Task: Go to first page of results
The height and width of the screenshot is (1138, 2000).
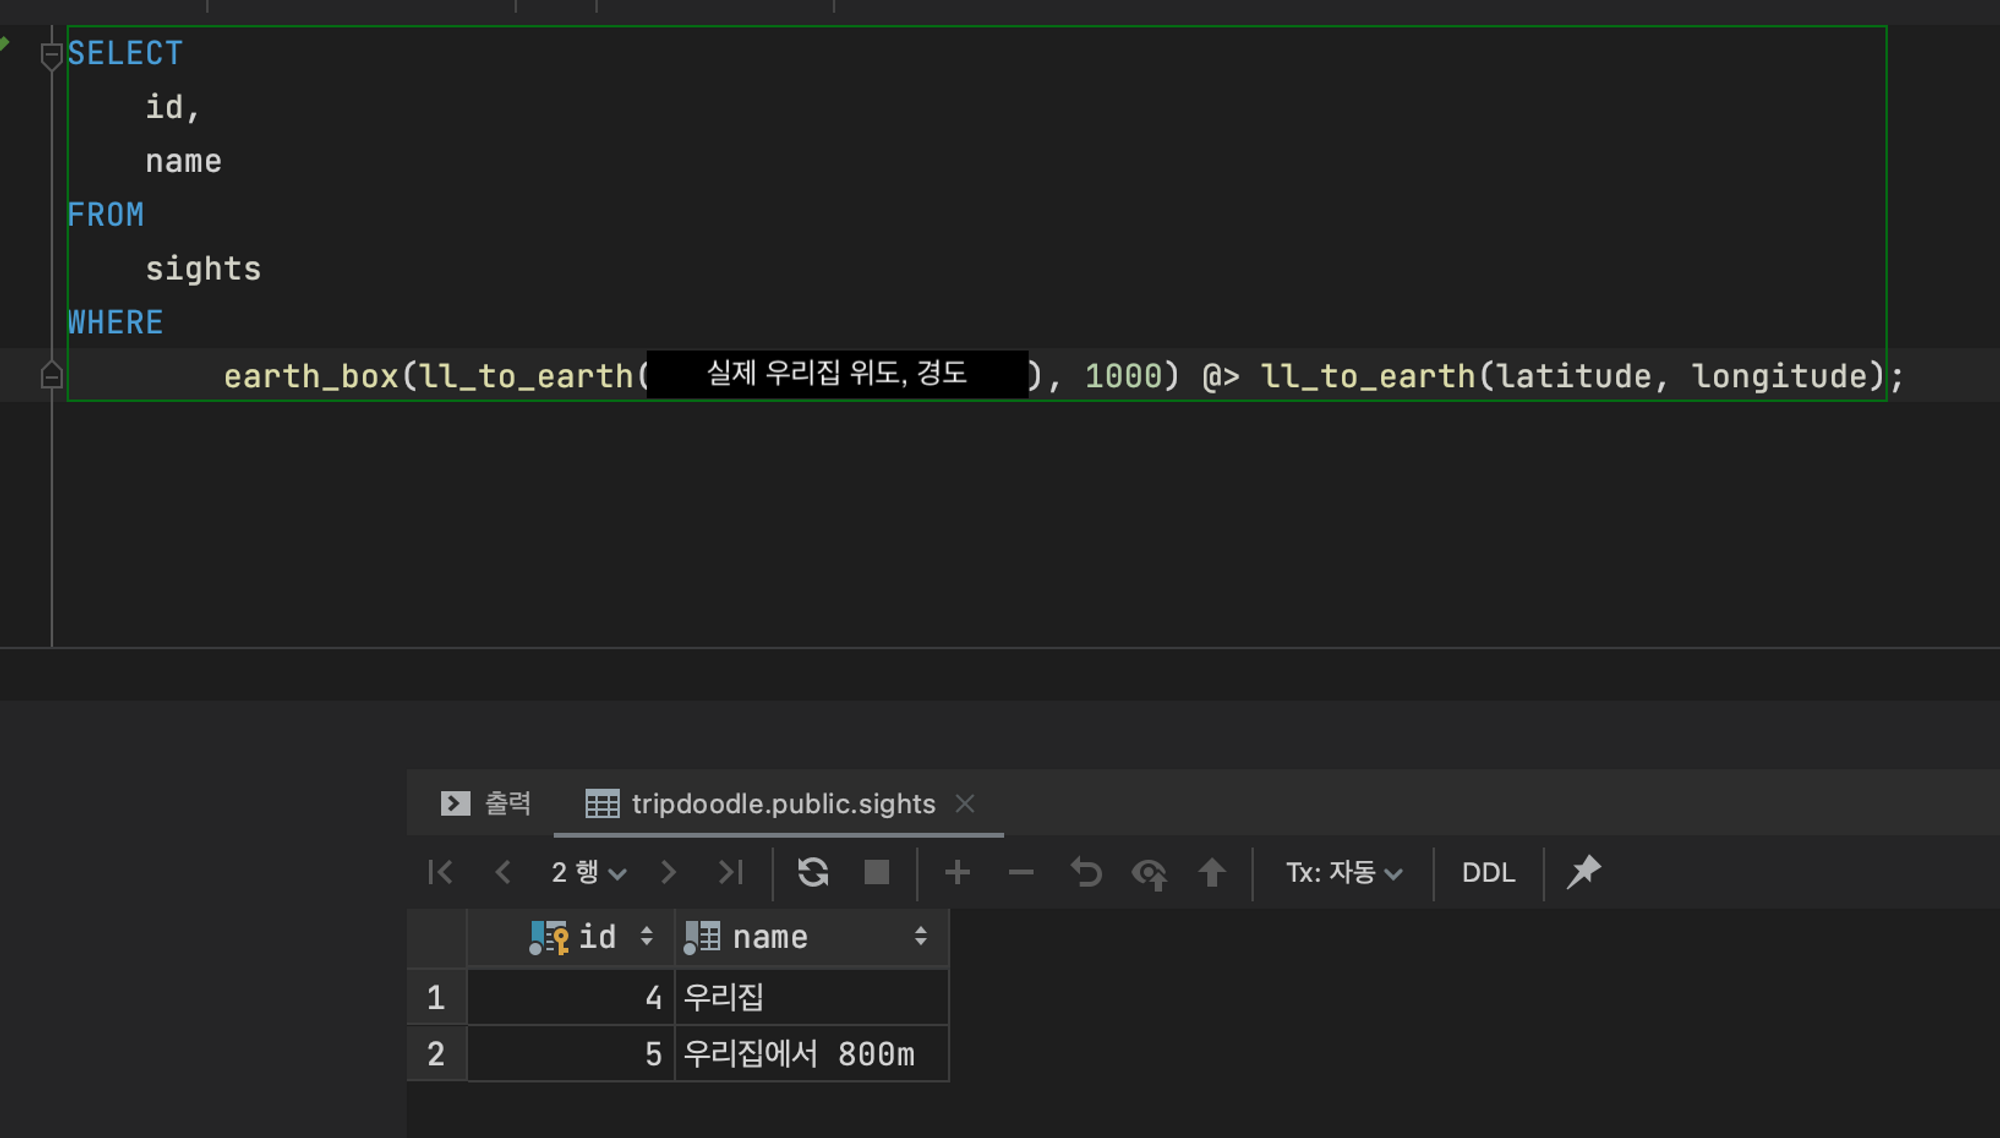Action: click(x=440, y=872)
